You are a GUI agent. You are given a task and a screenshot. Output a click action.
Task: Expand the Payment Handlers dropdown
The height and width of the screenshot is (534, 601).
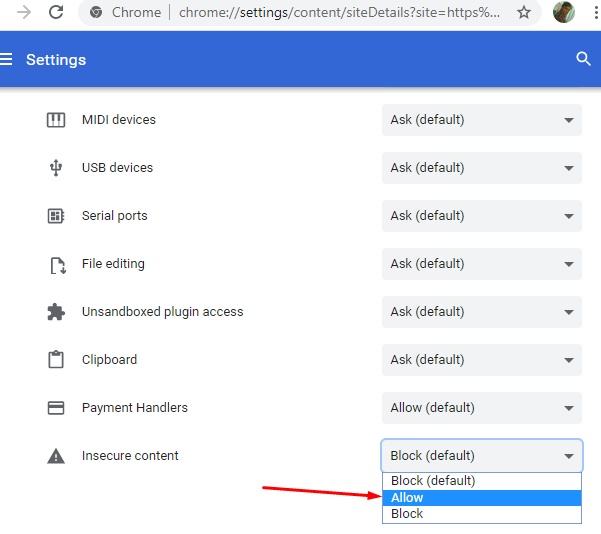[481, 407]
